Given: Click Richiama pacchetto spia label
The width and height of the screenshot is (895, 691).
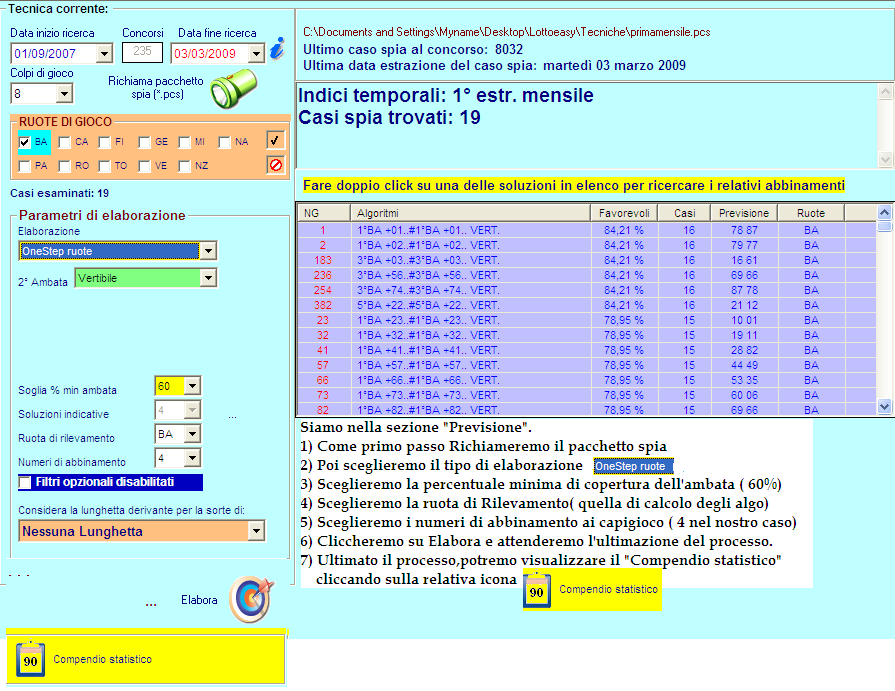Looking at the screenshot, I should tap(156, 87).
